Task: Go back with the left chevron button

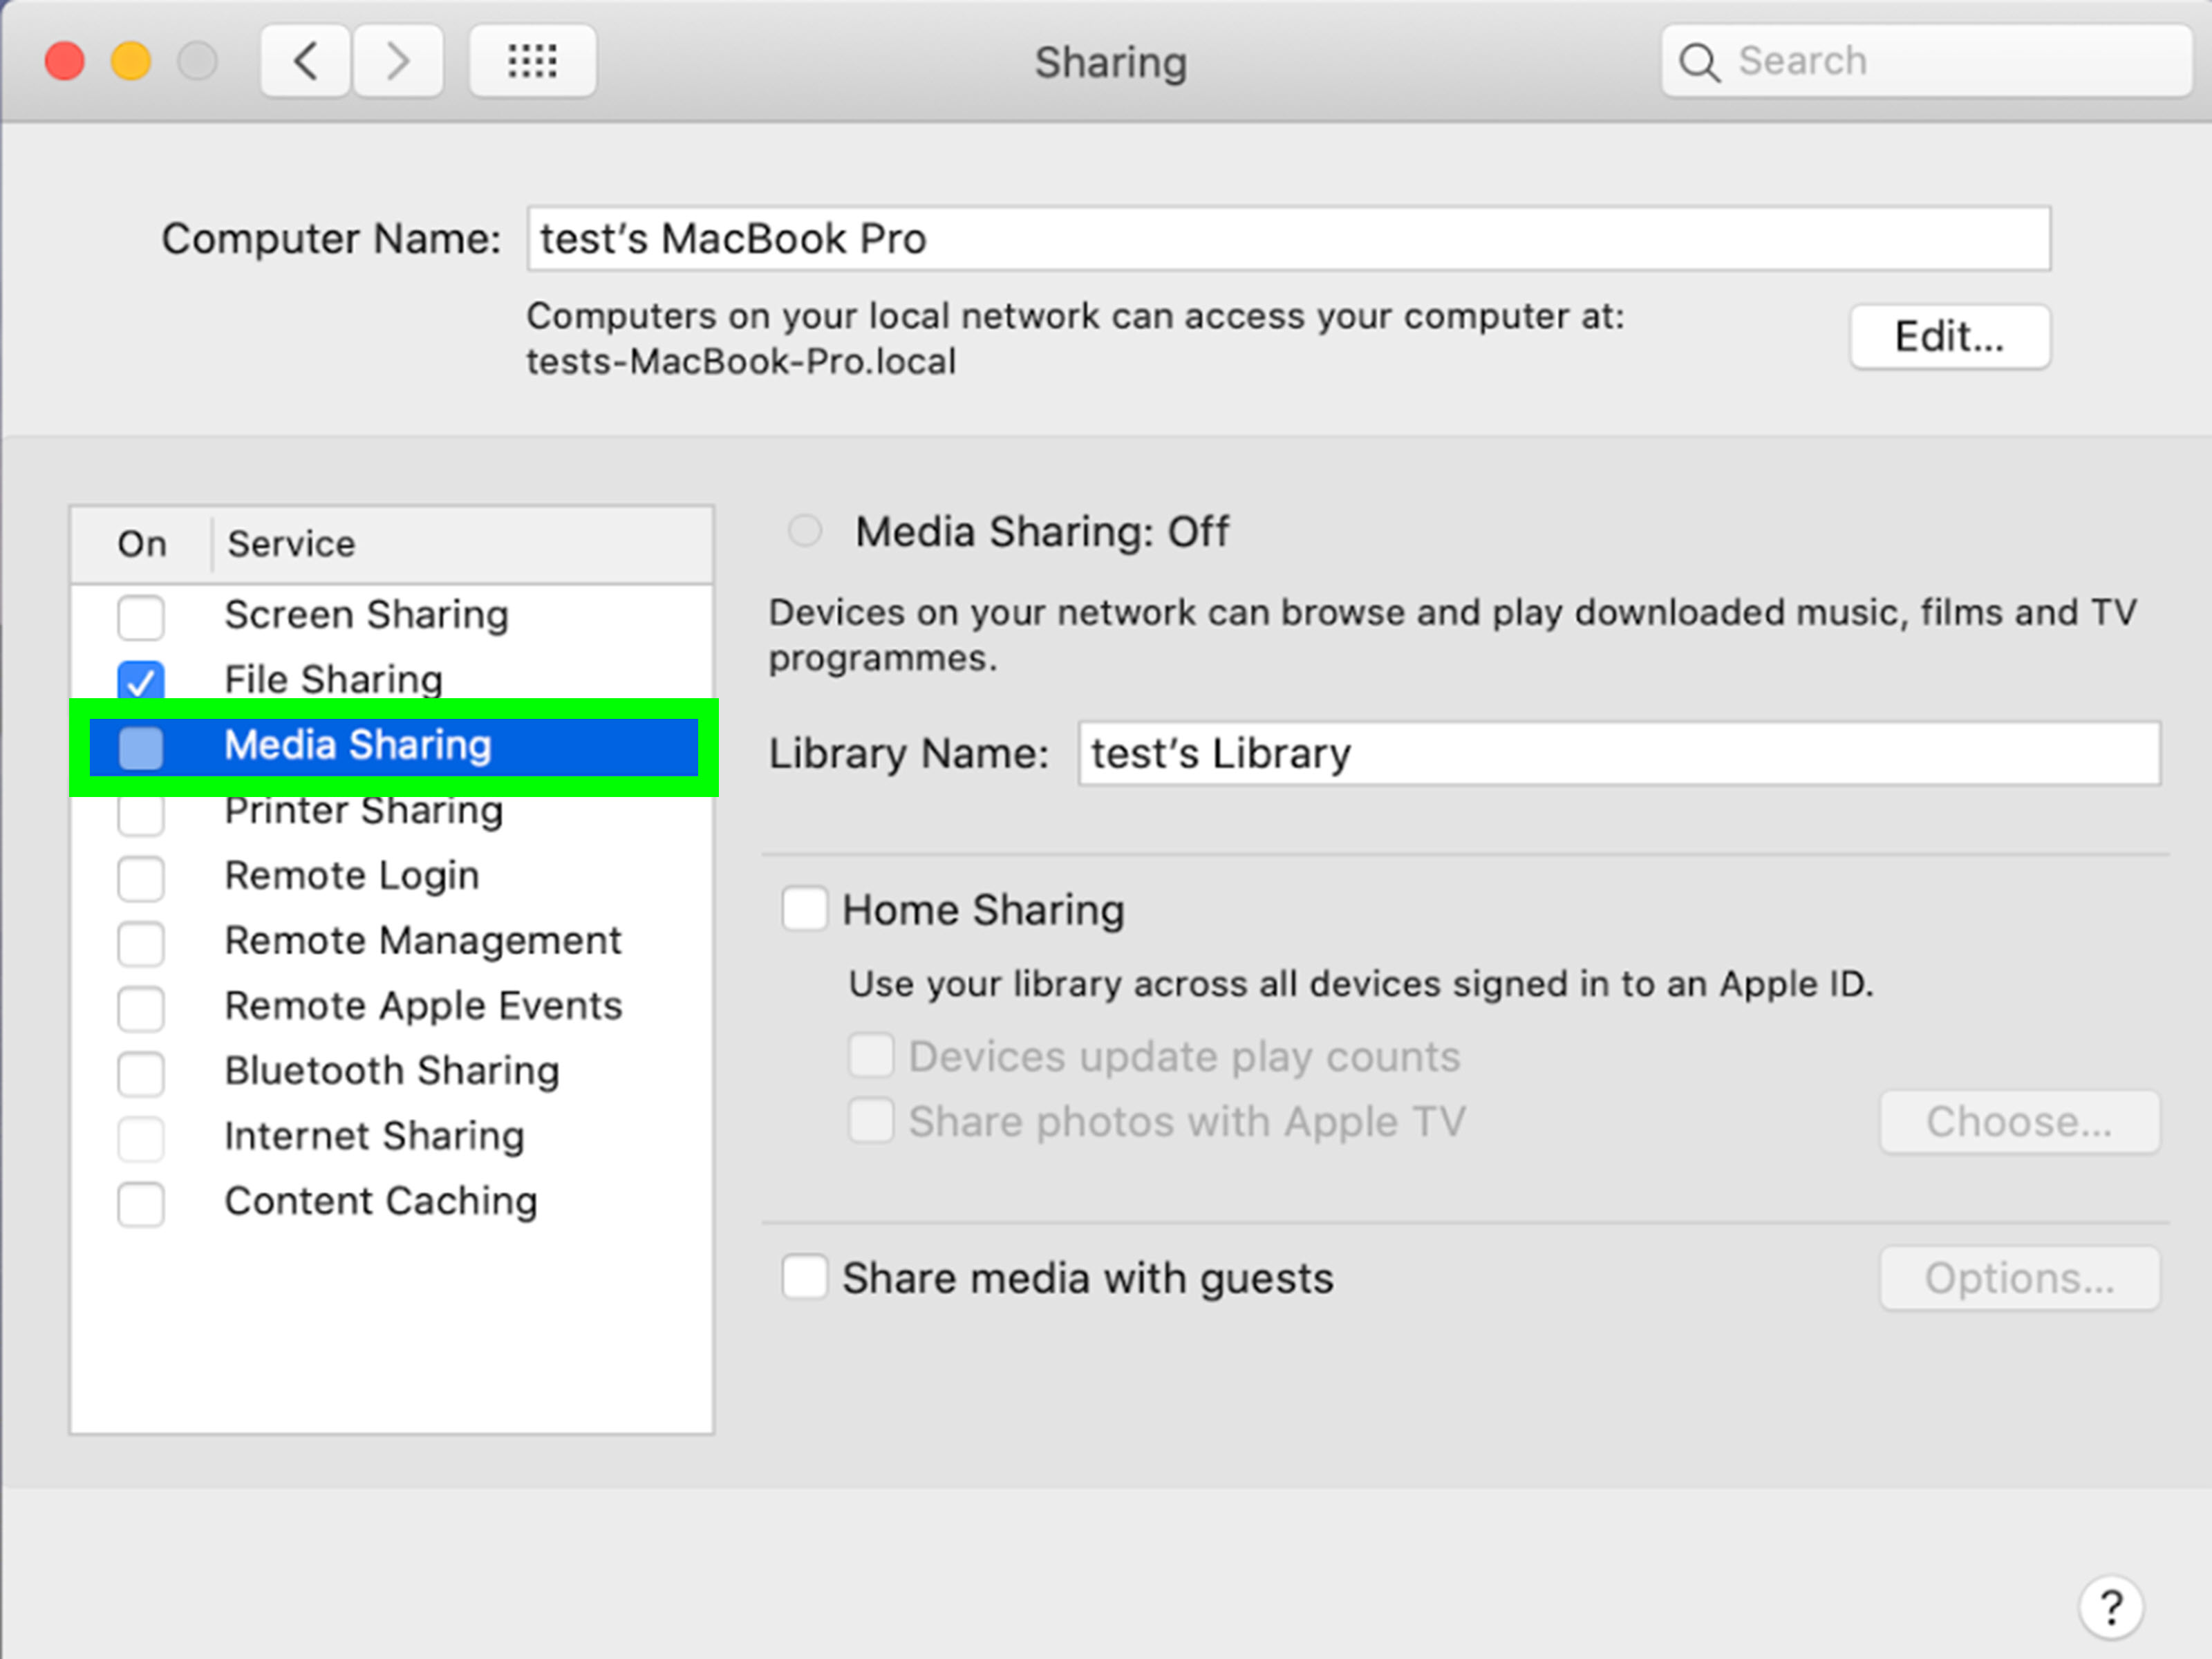Action: coord(306,61)
